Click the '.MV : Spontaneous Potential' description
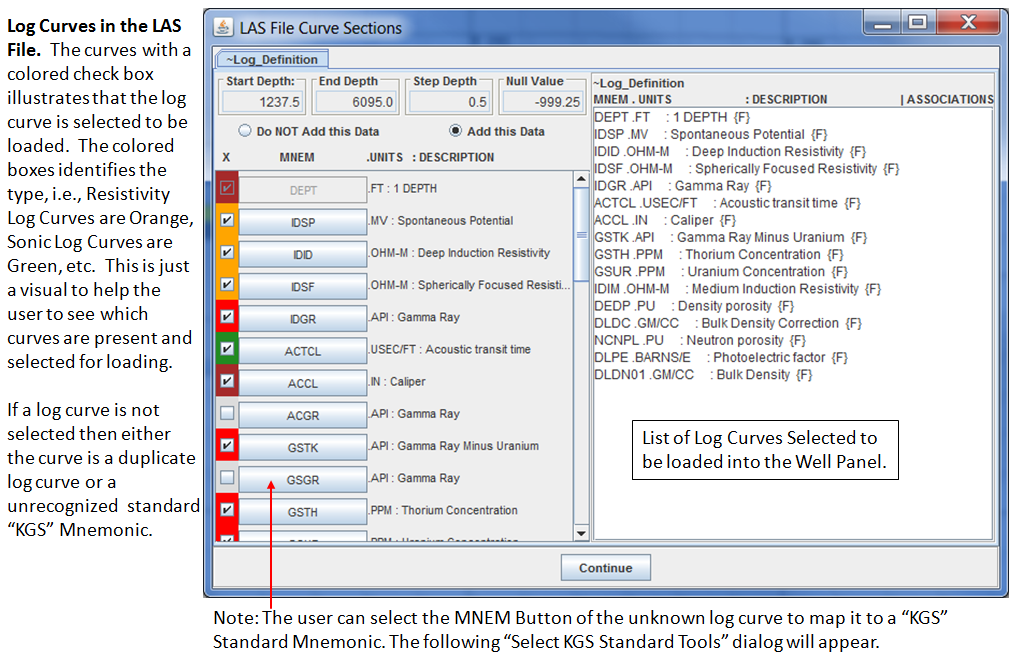 441,220
